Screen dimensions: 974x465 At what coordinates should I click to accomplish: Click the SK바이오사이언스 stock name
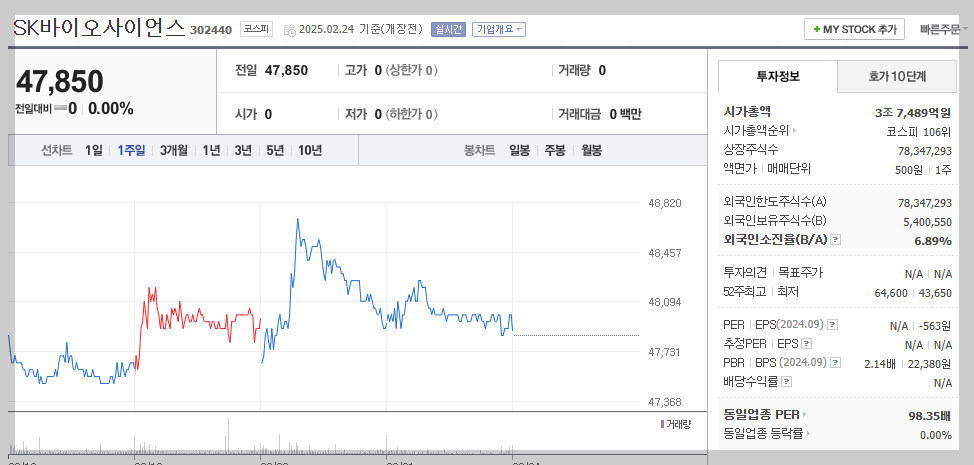[99, 28]
